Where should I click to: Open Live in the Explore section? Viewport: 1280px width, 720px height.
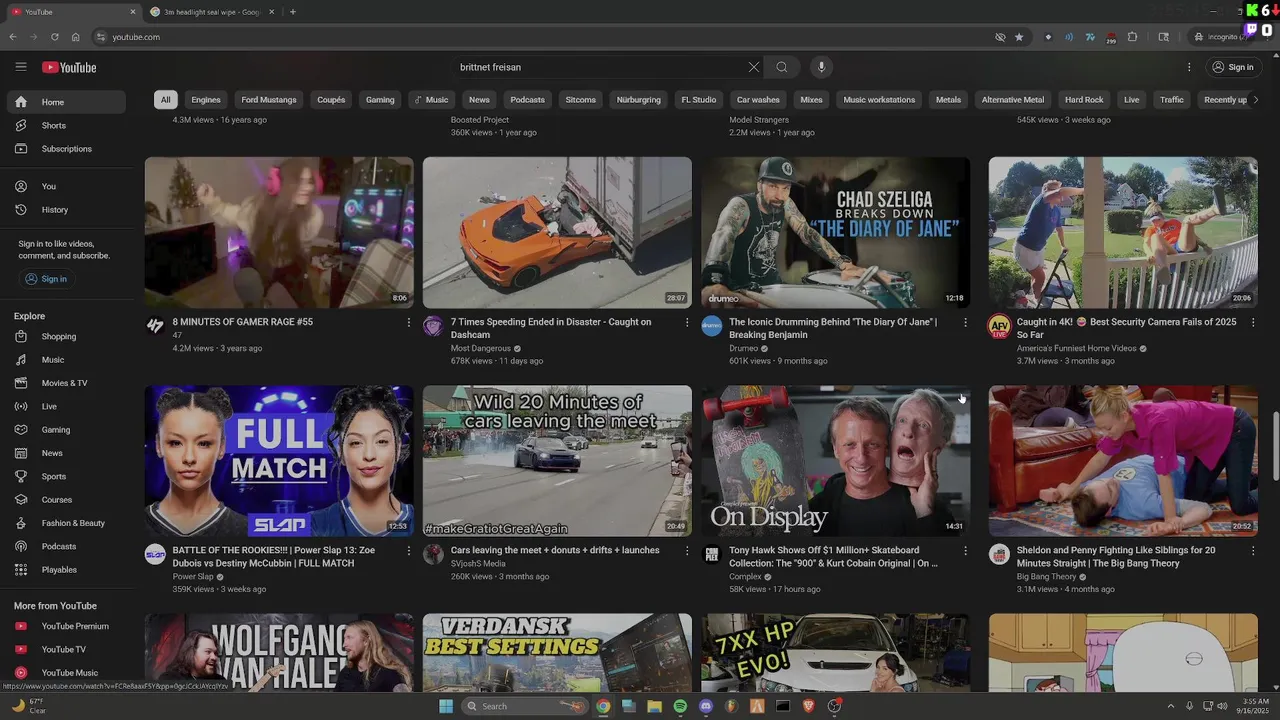point(66,406)
